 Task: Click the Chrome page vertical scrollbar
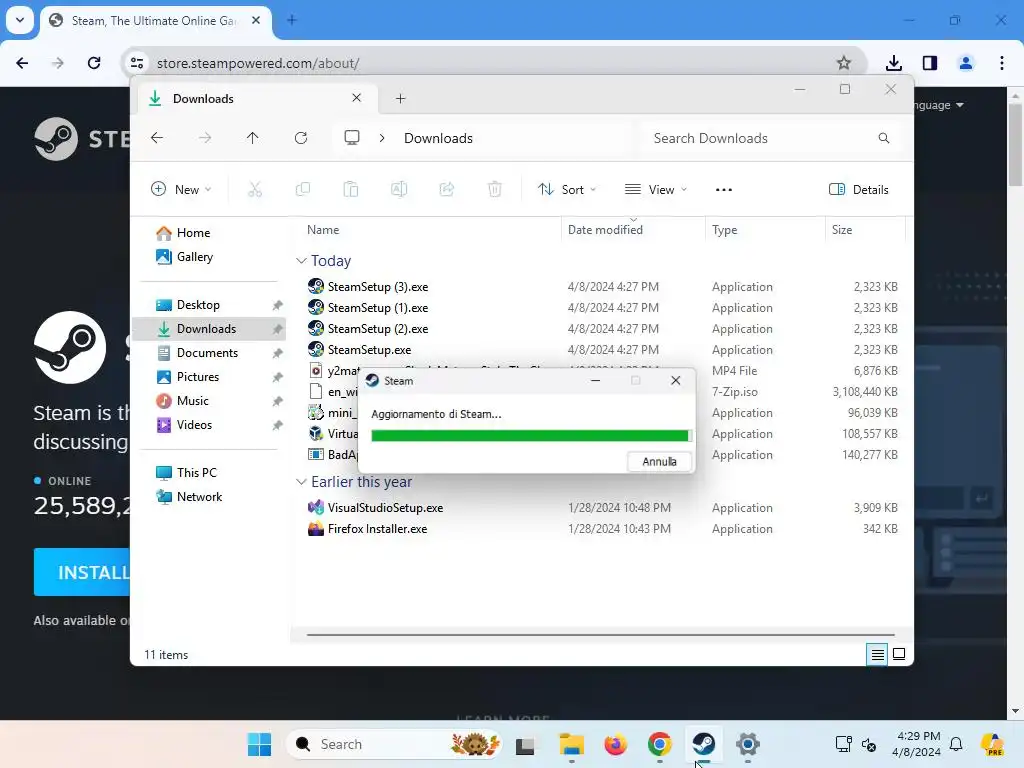pyautogui.click(x=1015, y=144)
